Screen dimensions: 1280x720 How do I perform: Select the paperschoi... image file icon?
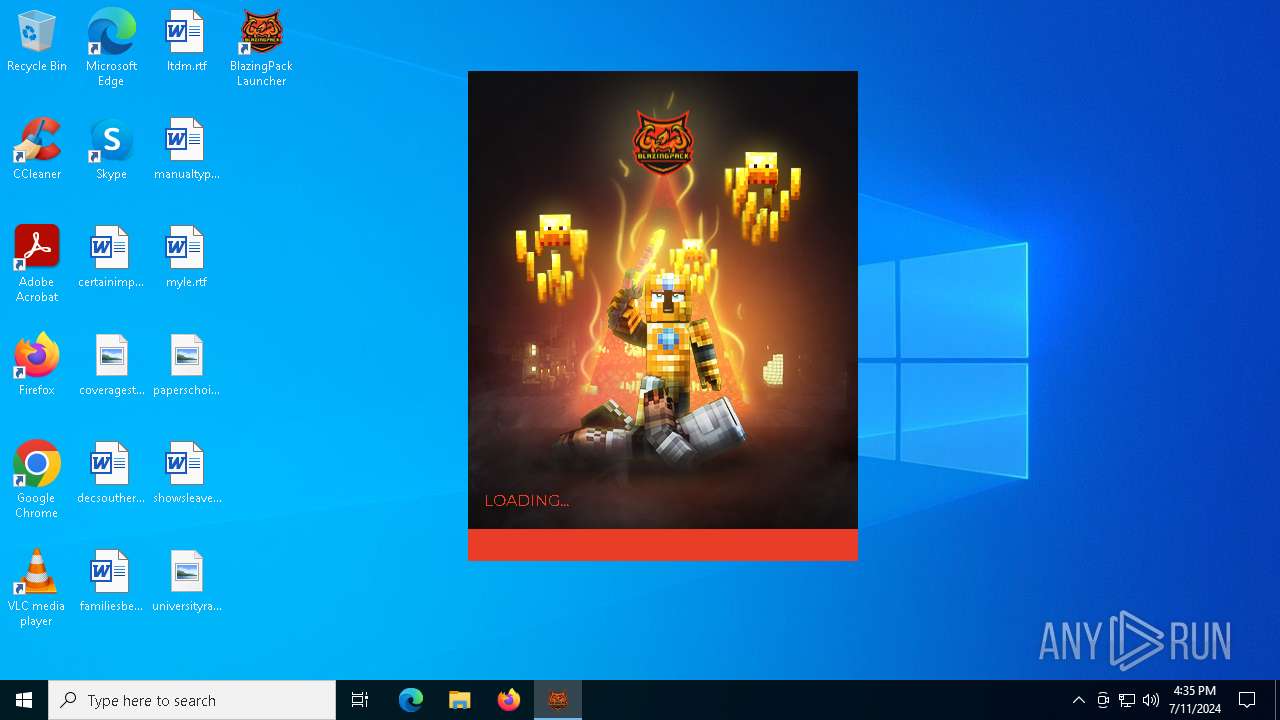point(186,366)
